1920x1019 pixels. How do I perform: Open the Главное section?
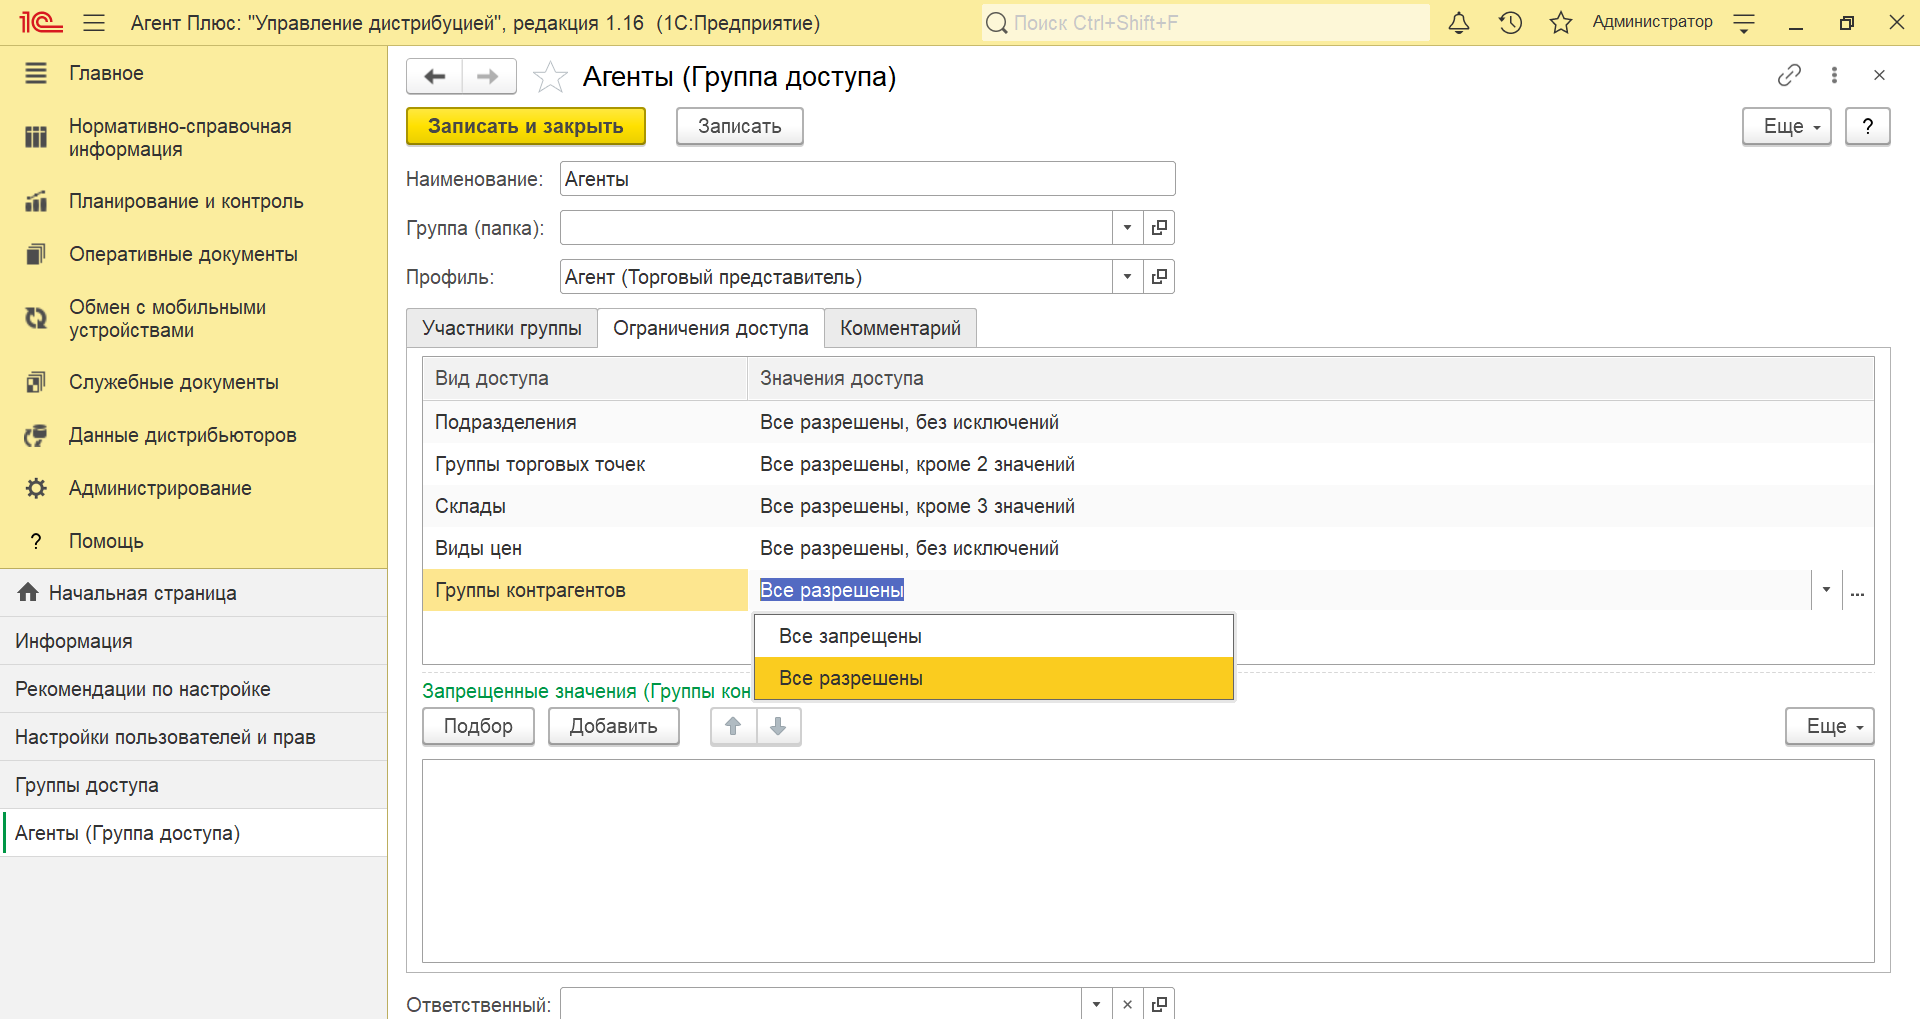106,74
